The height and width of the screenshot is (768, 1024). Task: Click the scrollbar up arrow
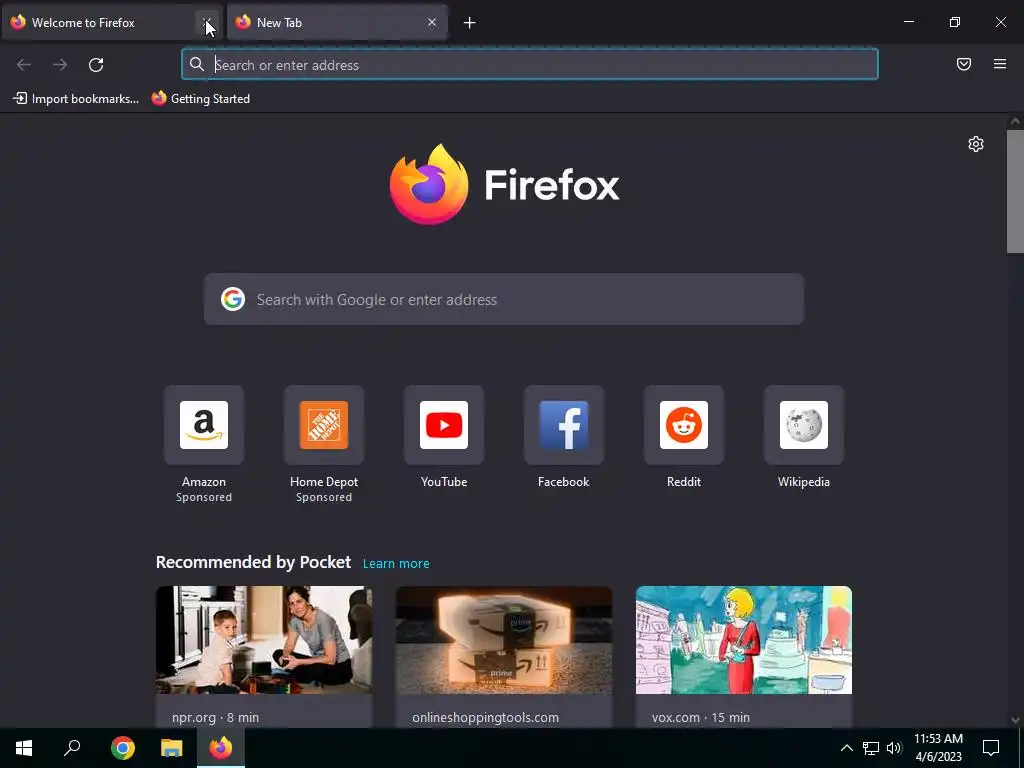(1015, 121)
